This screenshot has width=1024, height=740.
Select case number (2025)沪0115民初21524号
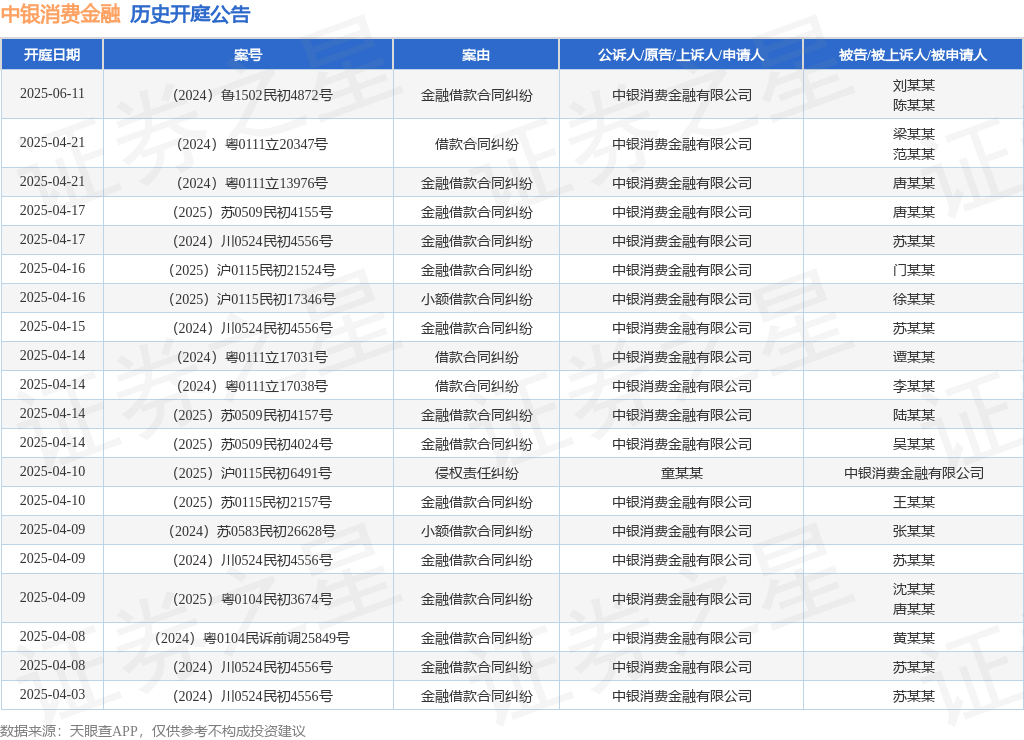point(251,270)
